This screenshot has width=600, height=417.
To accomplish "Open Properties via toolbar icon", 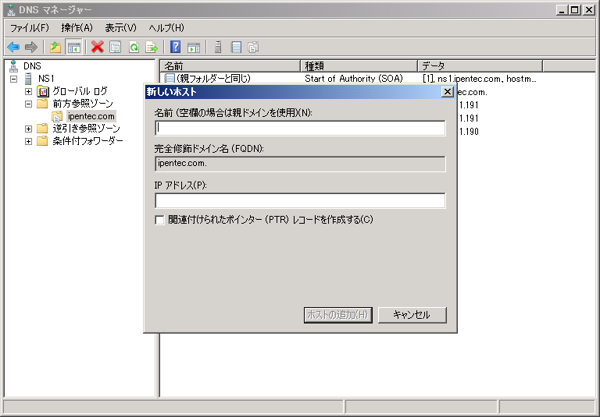I will (115, 47).
